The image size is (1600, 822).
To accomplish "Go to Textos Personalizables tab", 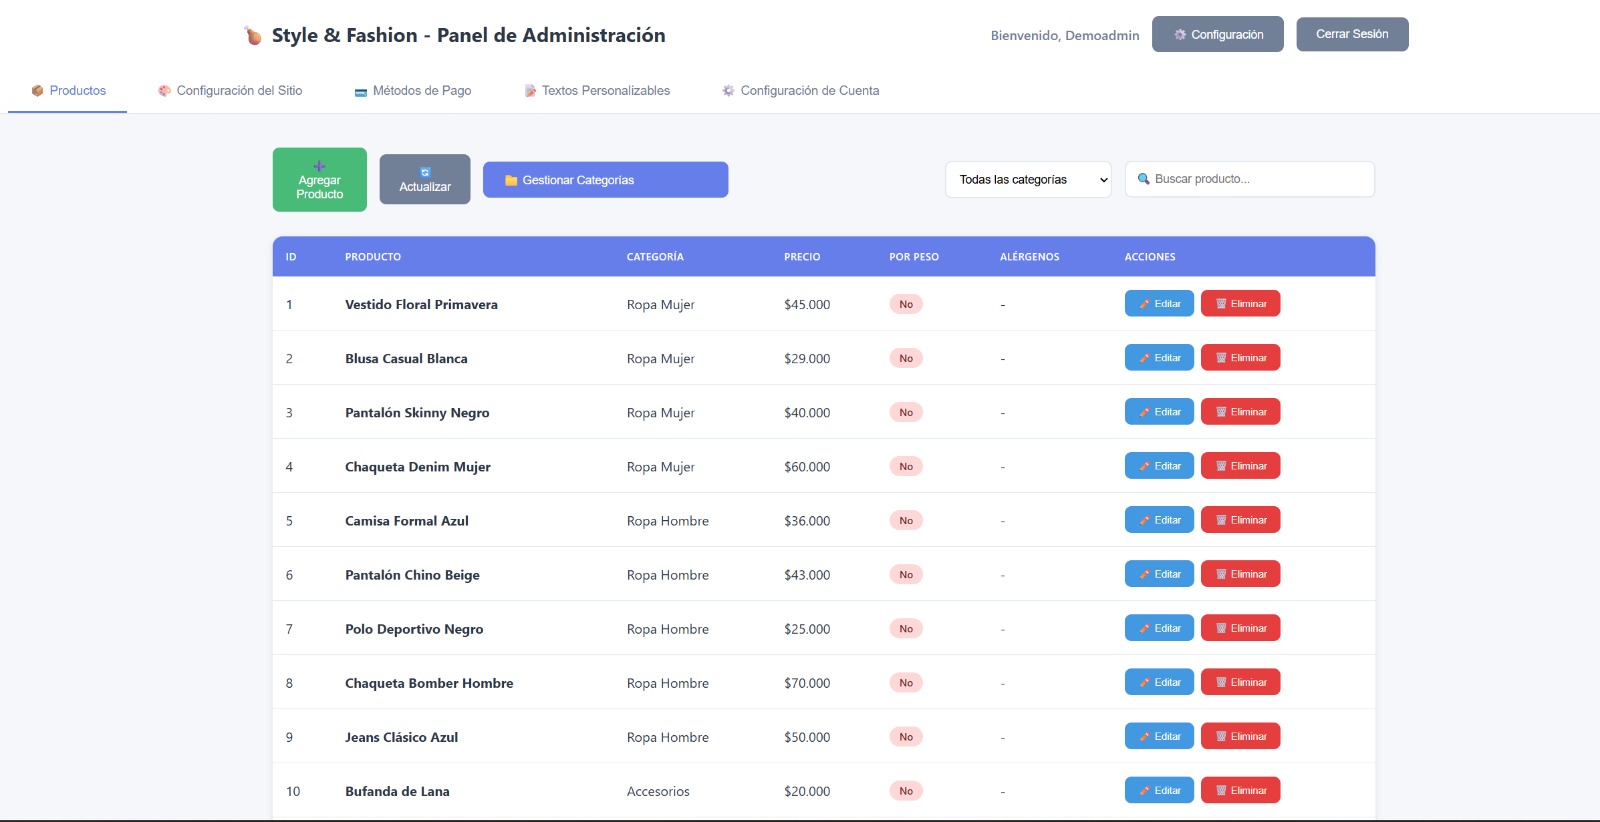I will click(597, 91).
